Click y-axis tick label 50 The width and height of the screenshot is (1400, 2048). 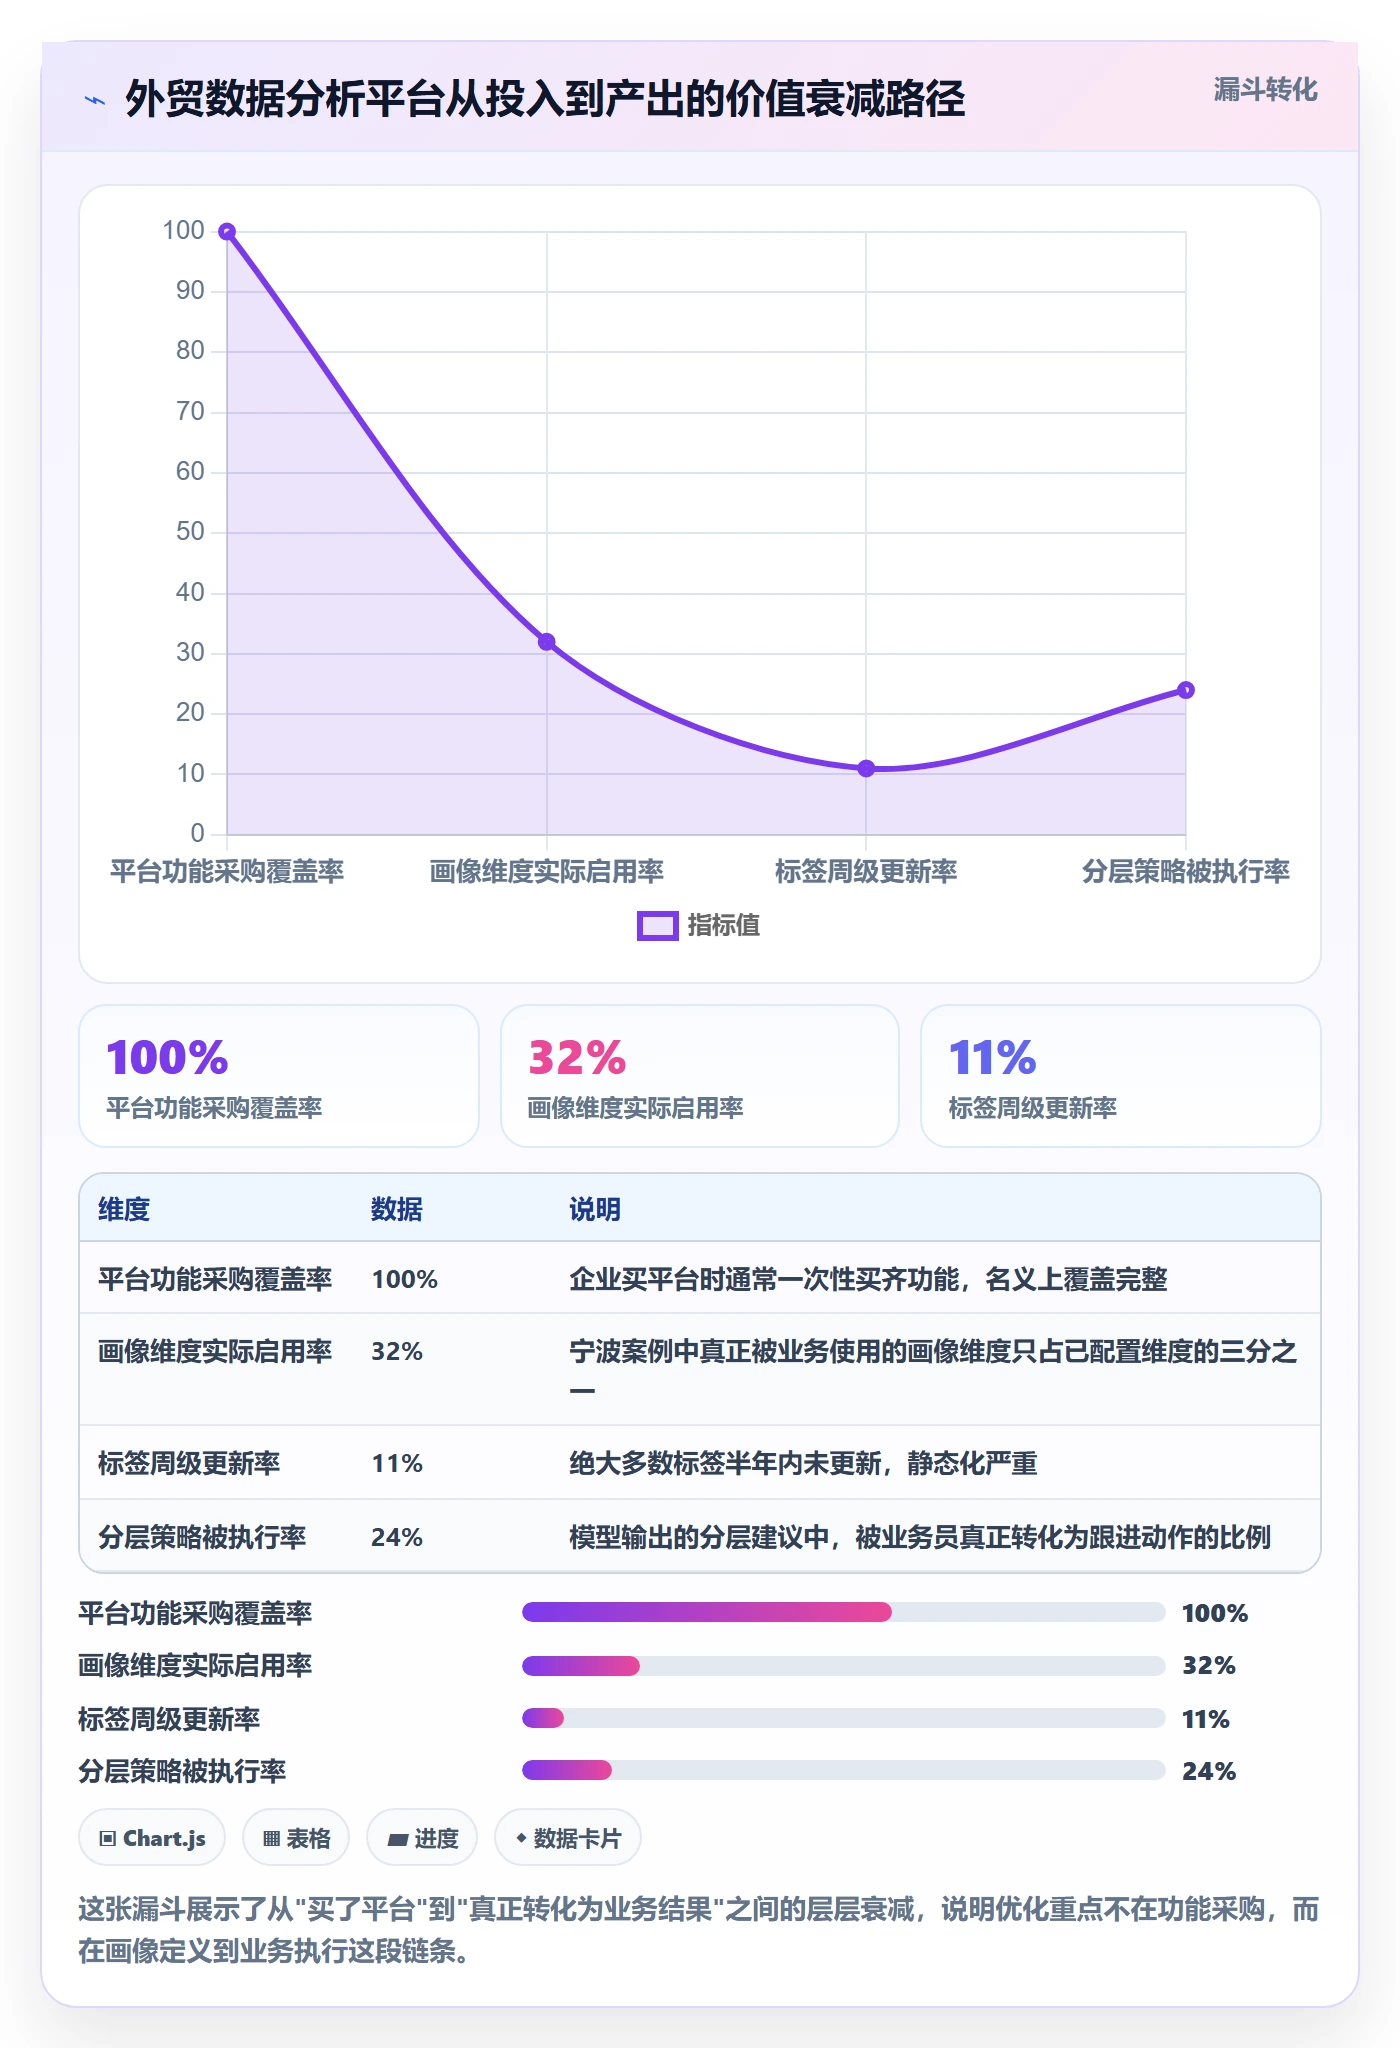point(190,532)
